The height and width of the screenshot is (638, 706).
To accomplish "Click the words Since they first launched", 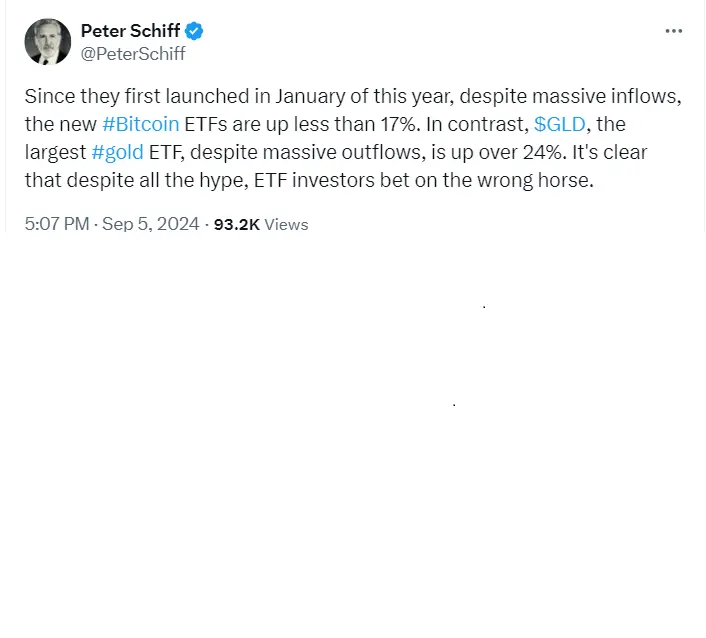I will [137, 96].
